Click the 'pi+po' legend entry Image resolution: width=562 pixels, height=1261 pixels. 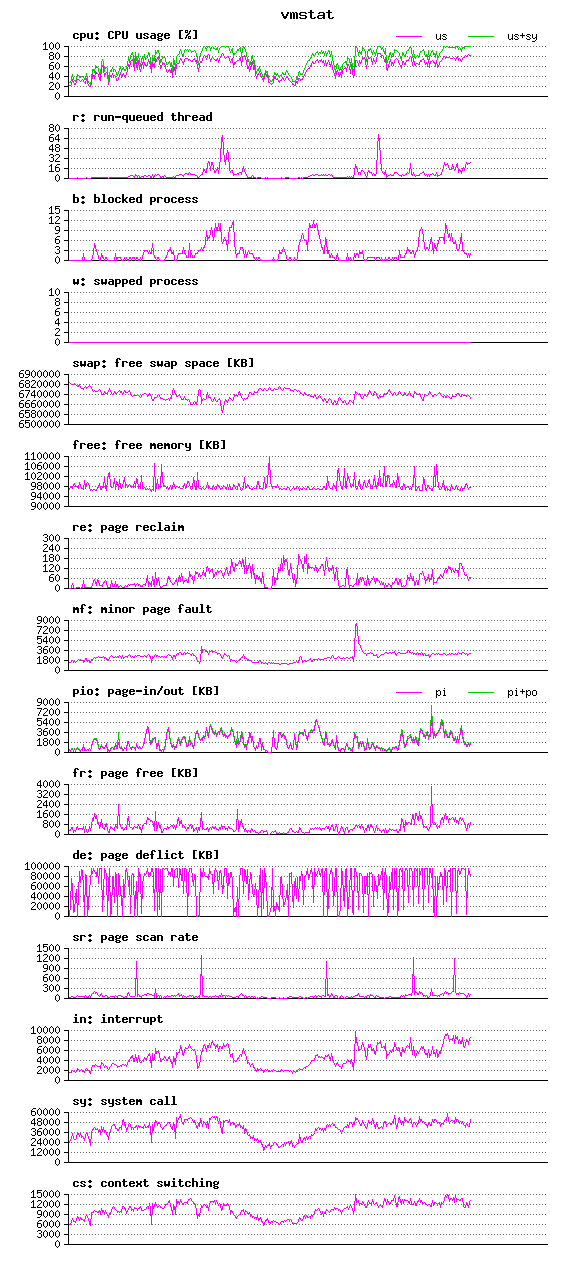coord(503,692)
